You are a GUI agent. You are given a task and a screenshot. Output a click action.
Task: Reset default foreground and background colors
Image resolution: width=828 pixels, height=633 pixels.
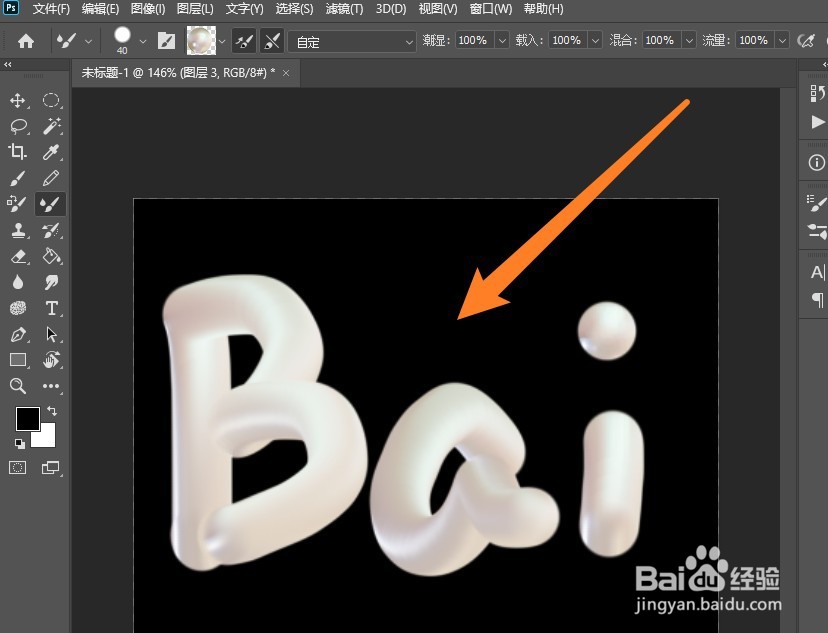coord(20,443)
